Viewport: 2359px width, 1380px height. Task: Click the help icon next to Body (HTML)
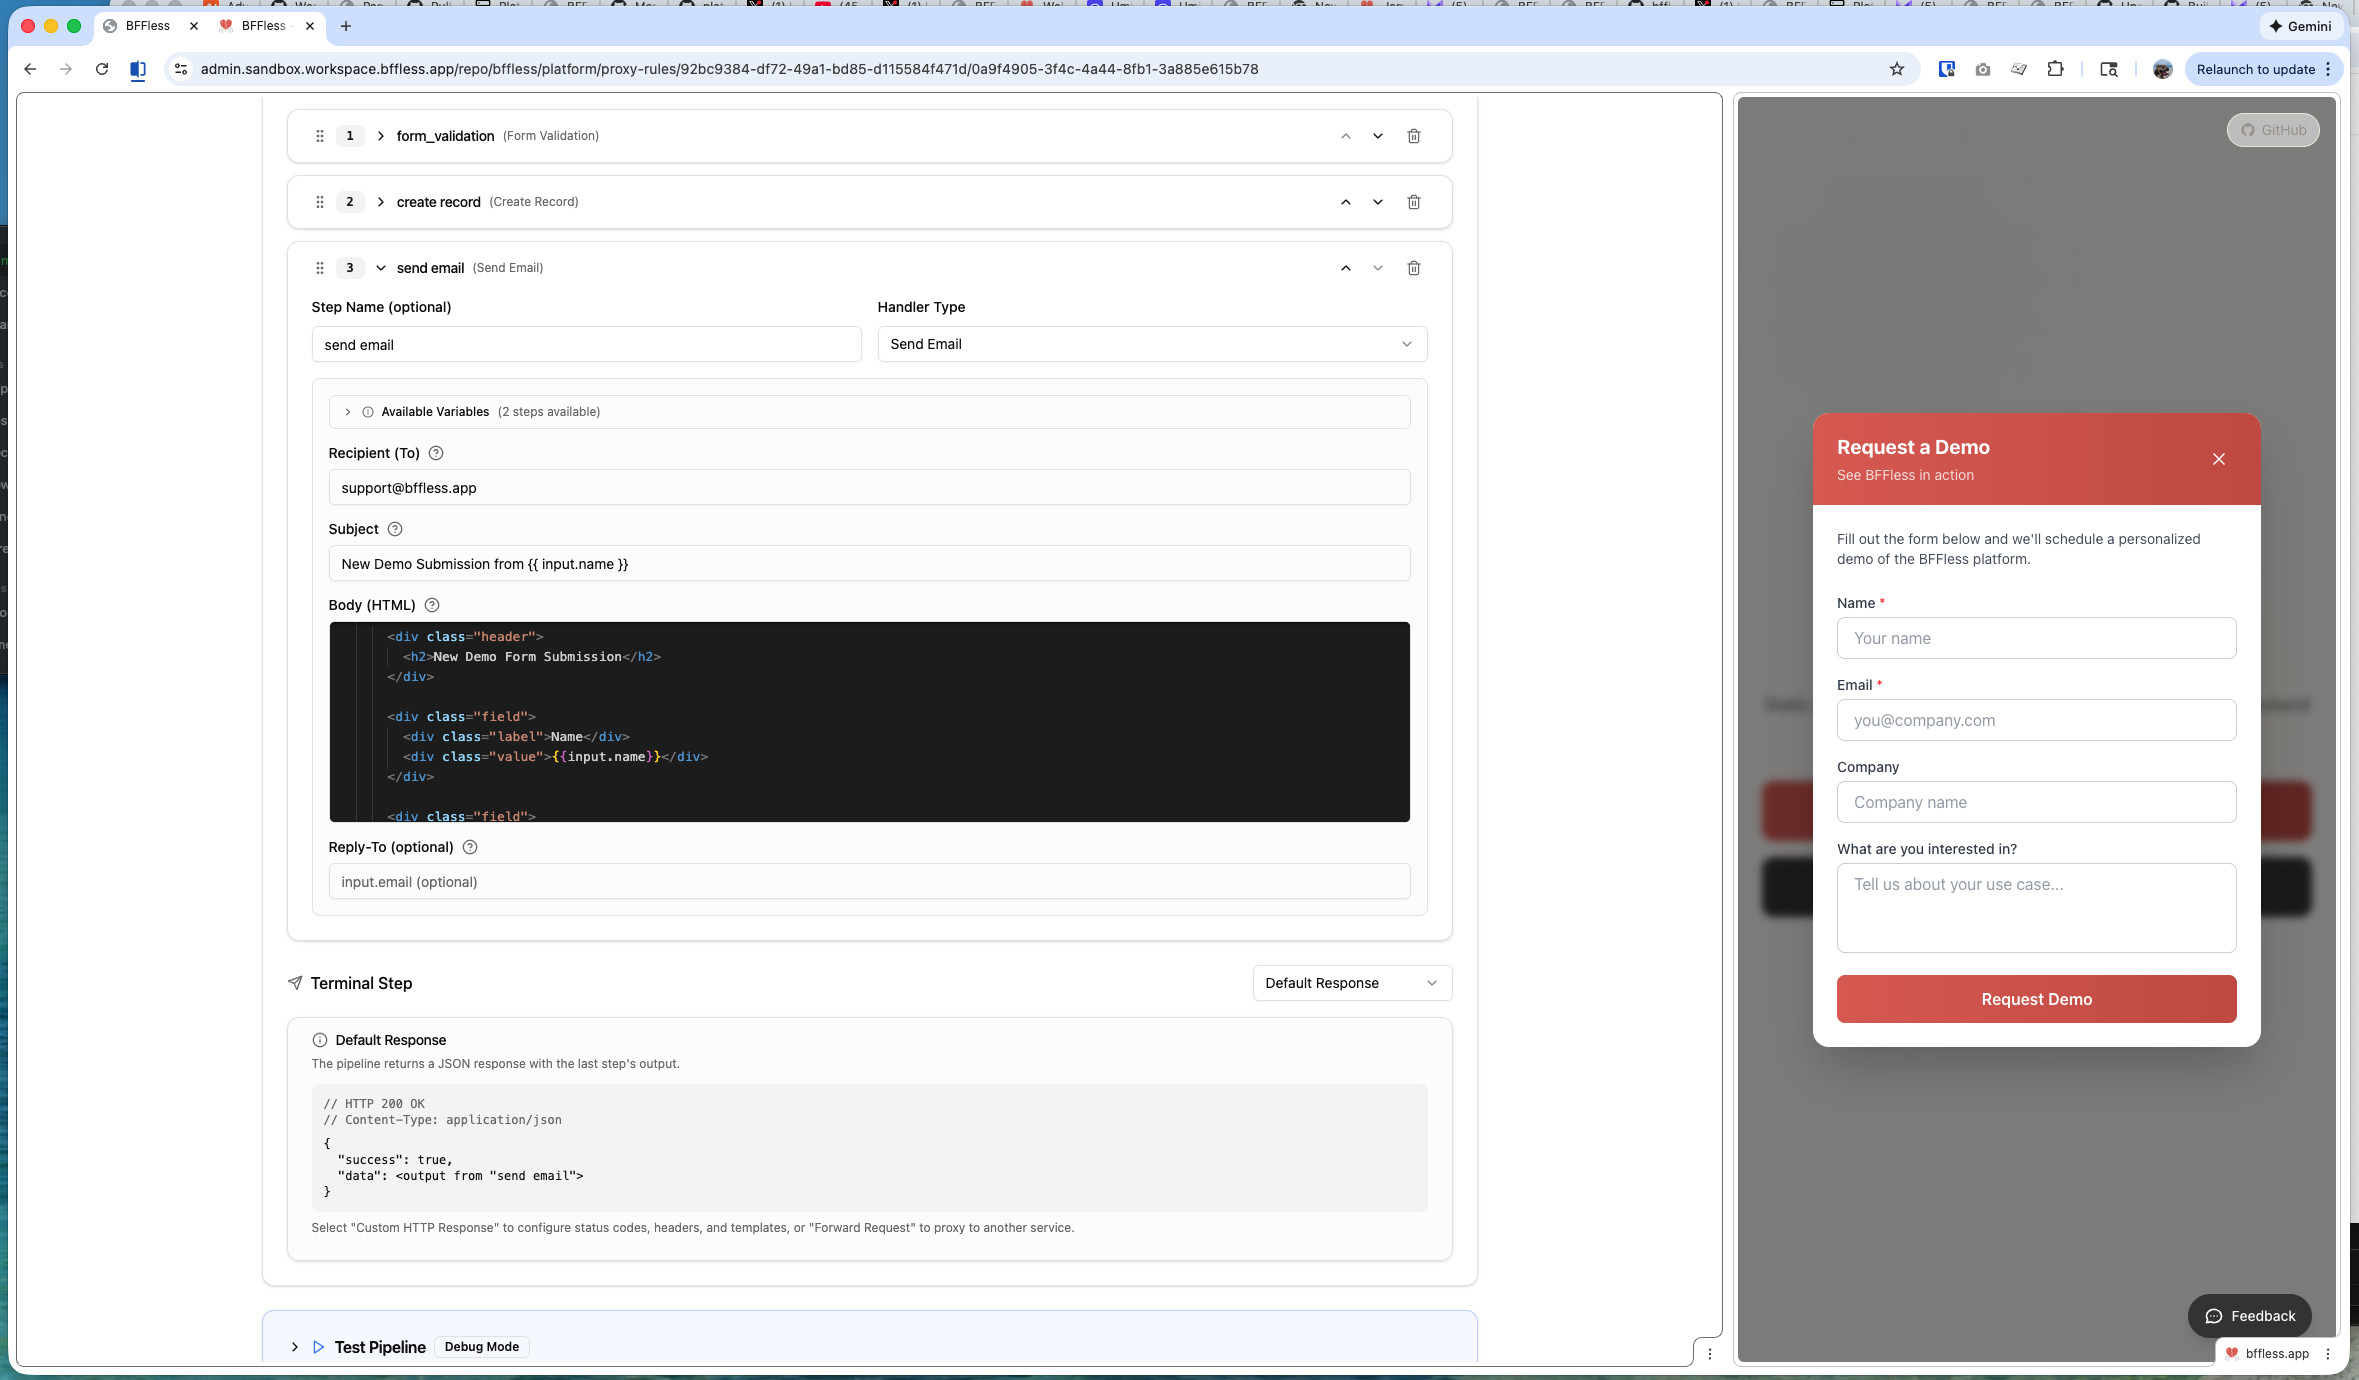coord(432,605)
